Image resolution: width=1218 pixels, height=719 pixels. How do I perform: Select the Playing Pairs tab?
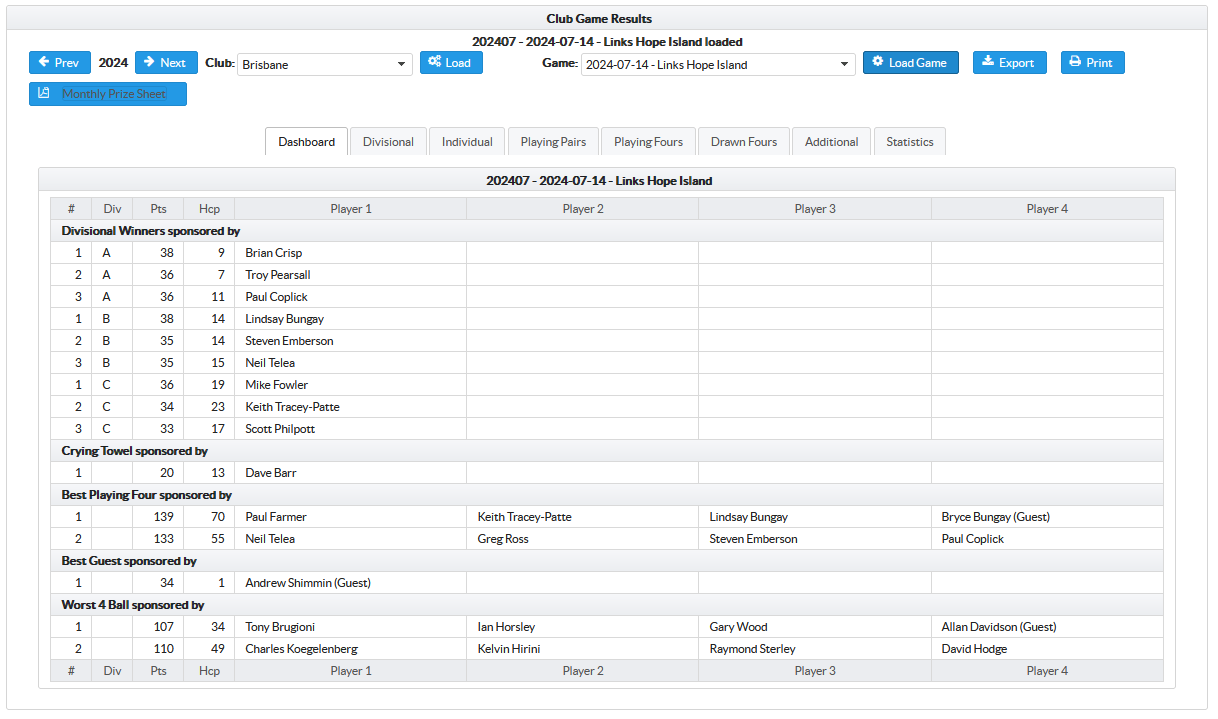[x=553, y=142]
